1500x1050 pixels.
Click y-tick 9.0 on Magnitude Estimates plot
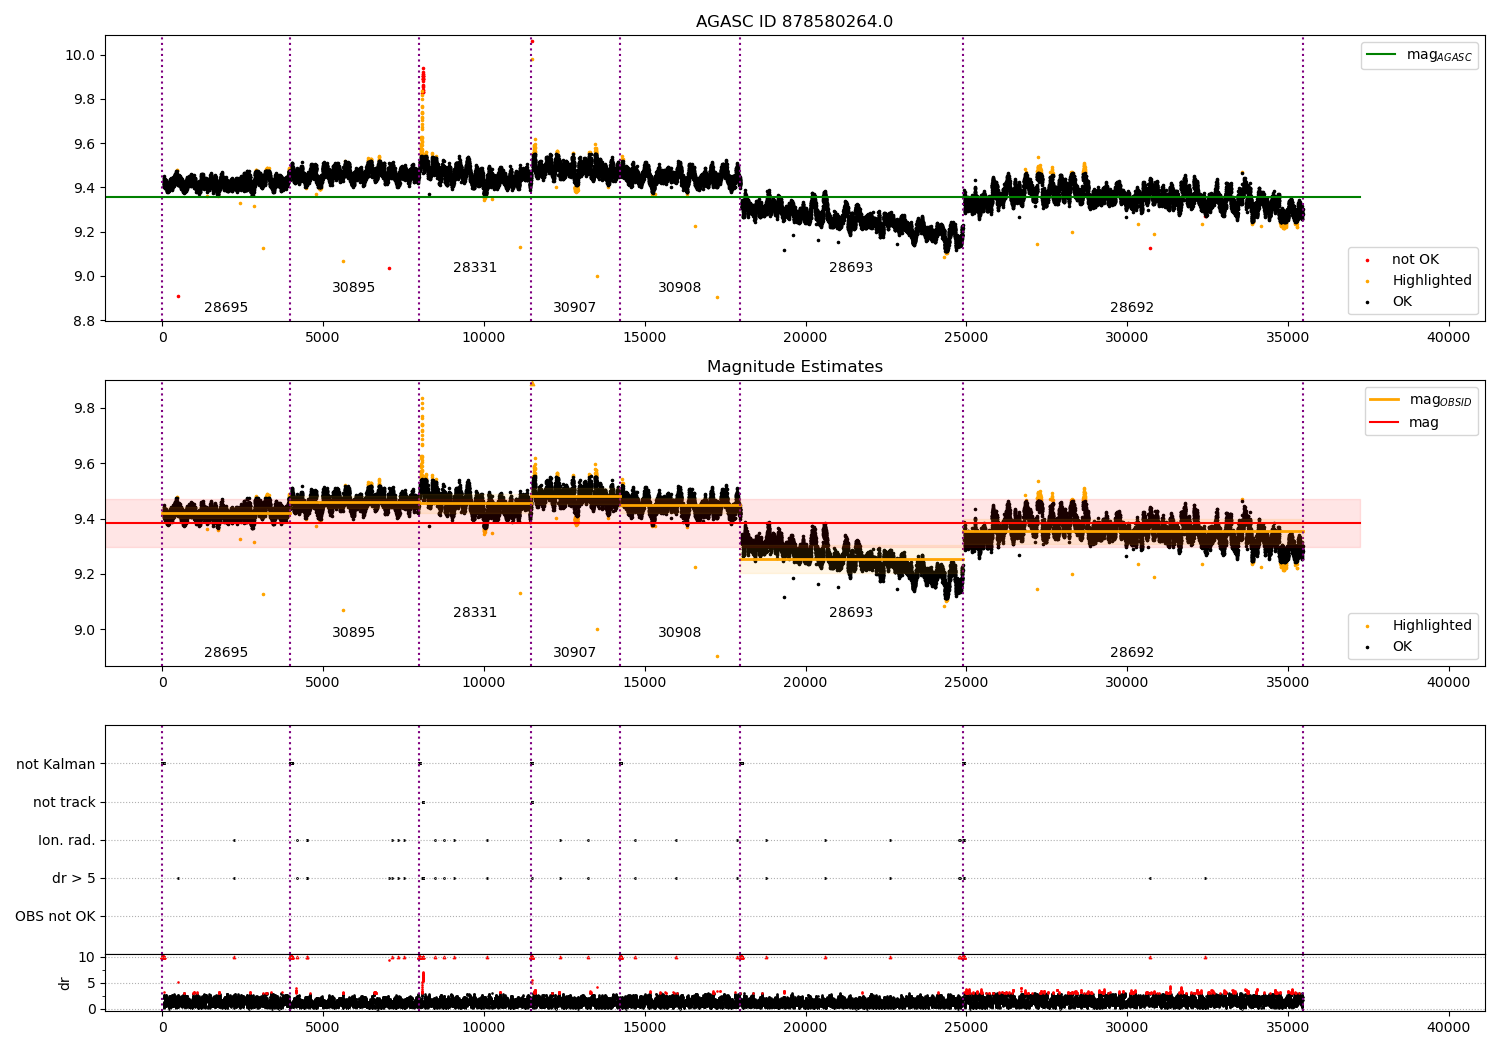84,630
